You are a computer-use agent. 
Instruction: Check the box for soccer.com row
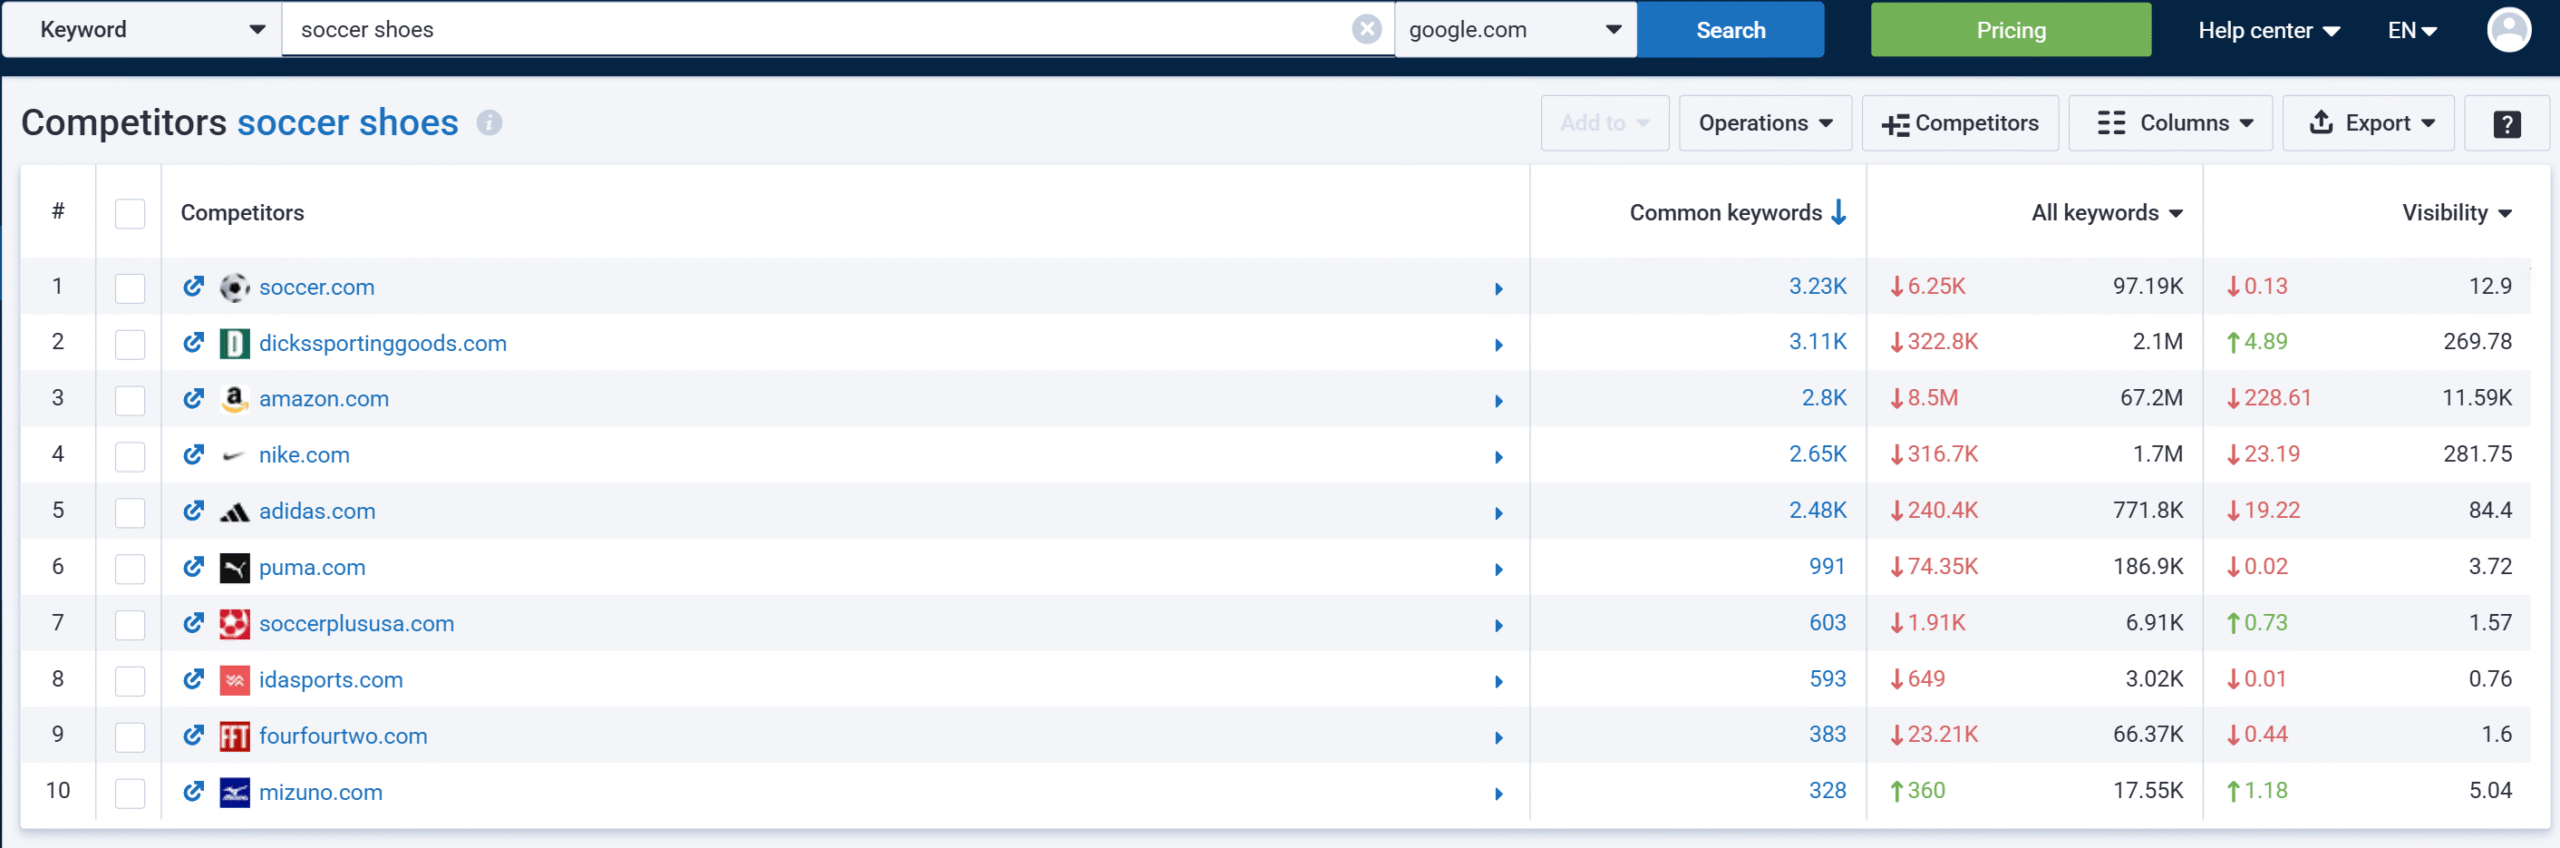[130, 288]
